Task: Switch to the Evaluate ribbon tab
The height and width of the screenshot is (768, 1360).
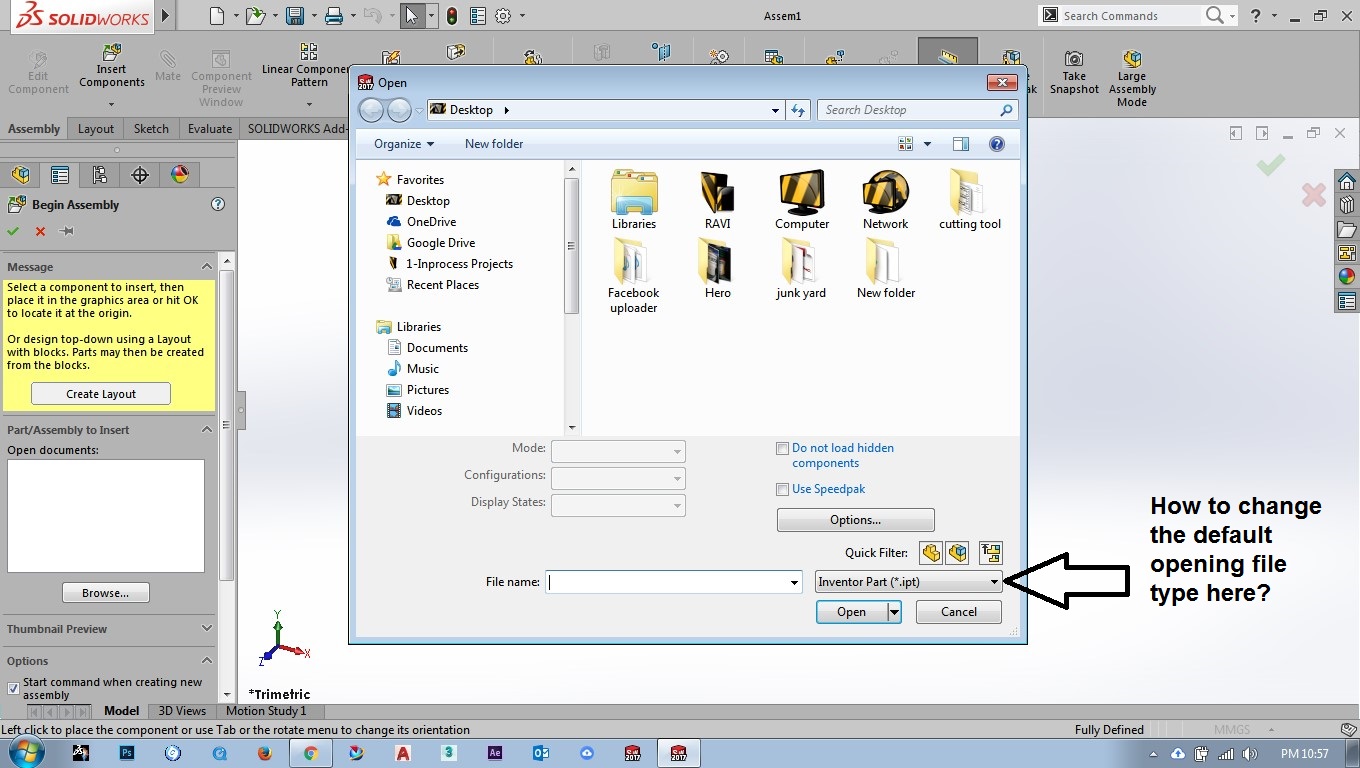Action: [x=210, y=129]
